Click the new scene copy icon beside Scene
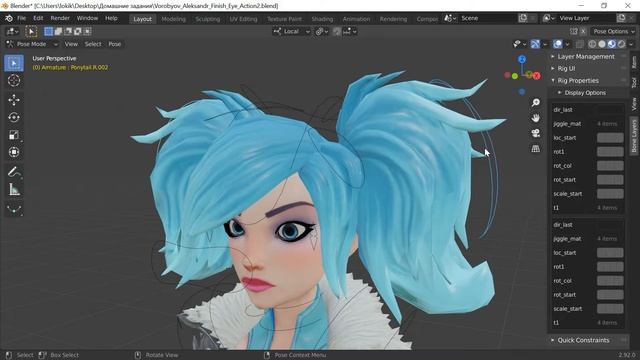640x360 pixels. pos(522,18)
